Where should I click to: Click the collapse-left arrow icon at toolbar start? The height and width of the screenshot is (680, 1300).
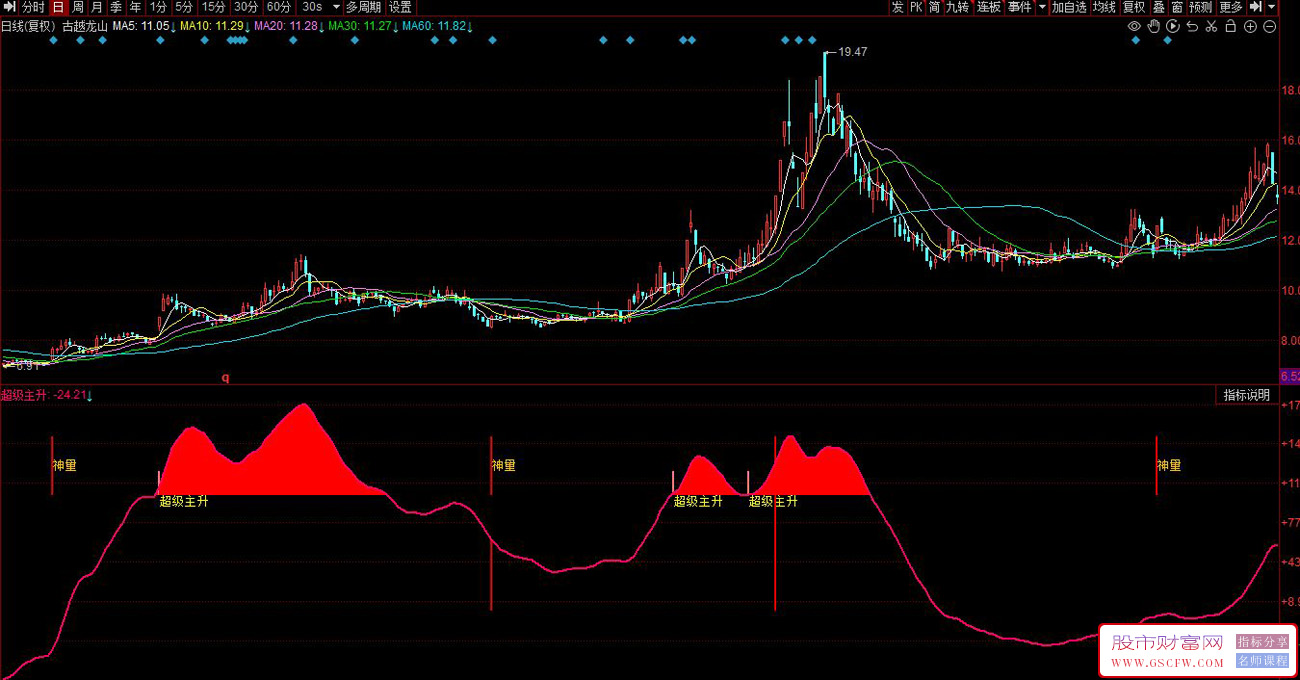[9, 7]
